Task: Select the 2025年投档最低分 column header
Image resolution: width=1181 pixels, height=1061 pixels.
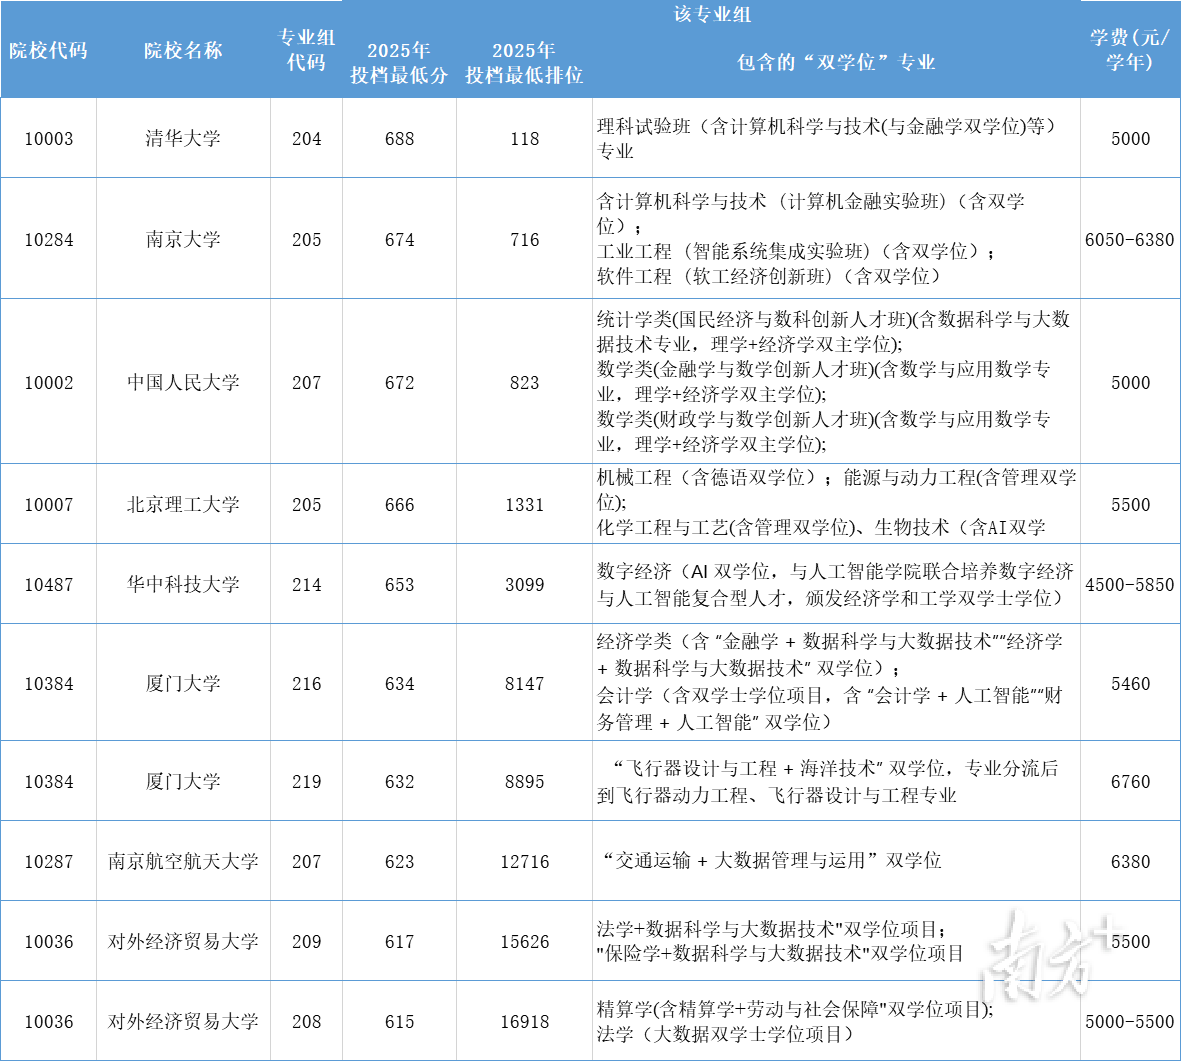Action: pyautogui.click(x=399, y=62)
